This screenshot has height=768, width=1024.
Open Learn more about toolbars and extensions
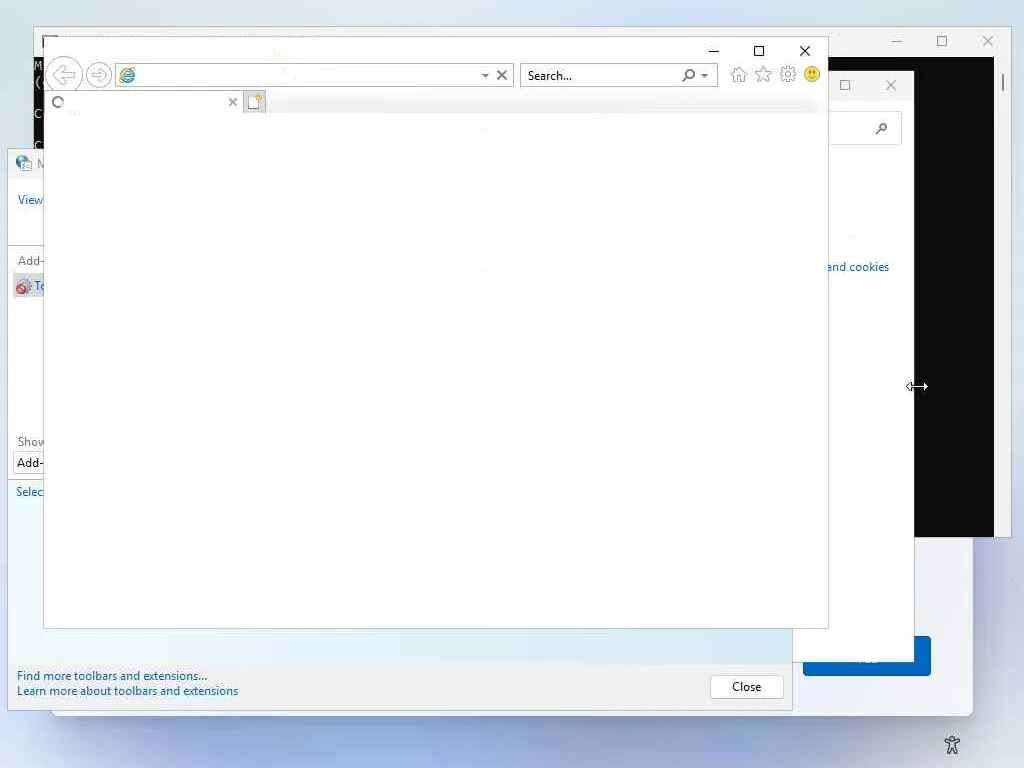[x=127, y=691]
